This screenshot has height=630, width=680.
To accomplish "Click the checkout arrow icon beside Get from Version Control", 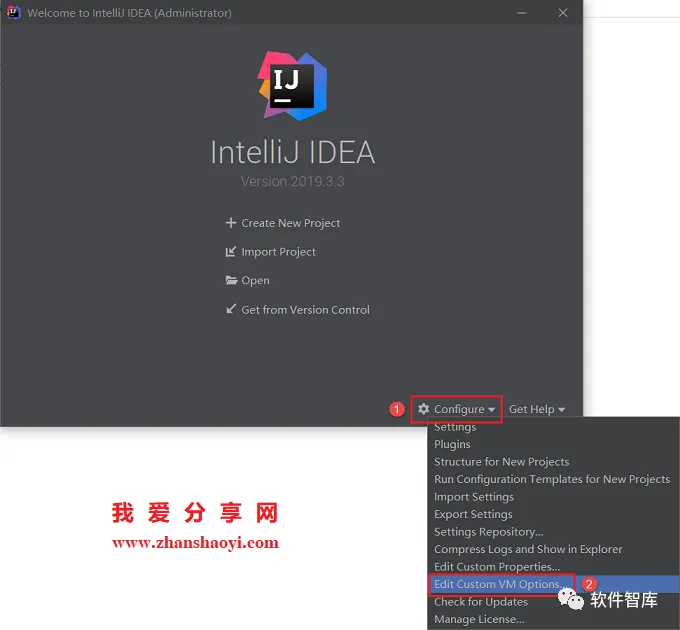I will coord(231,309).
